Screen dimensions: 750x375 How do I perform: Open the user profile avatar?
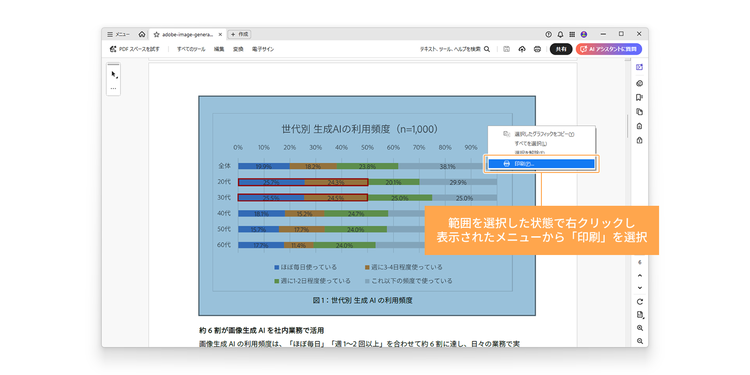coord(584,34)
